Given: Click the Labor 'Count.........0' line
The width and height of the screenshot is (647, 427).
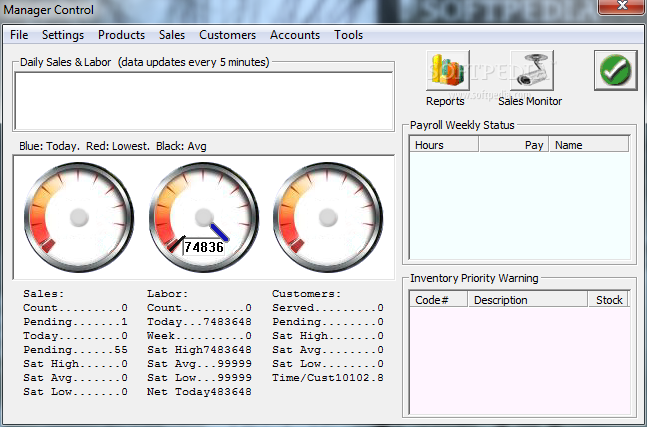Looking at the screenshot, I should pyautogui.click(x=199, y=308).
